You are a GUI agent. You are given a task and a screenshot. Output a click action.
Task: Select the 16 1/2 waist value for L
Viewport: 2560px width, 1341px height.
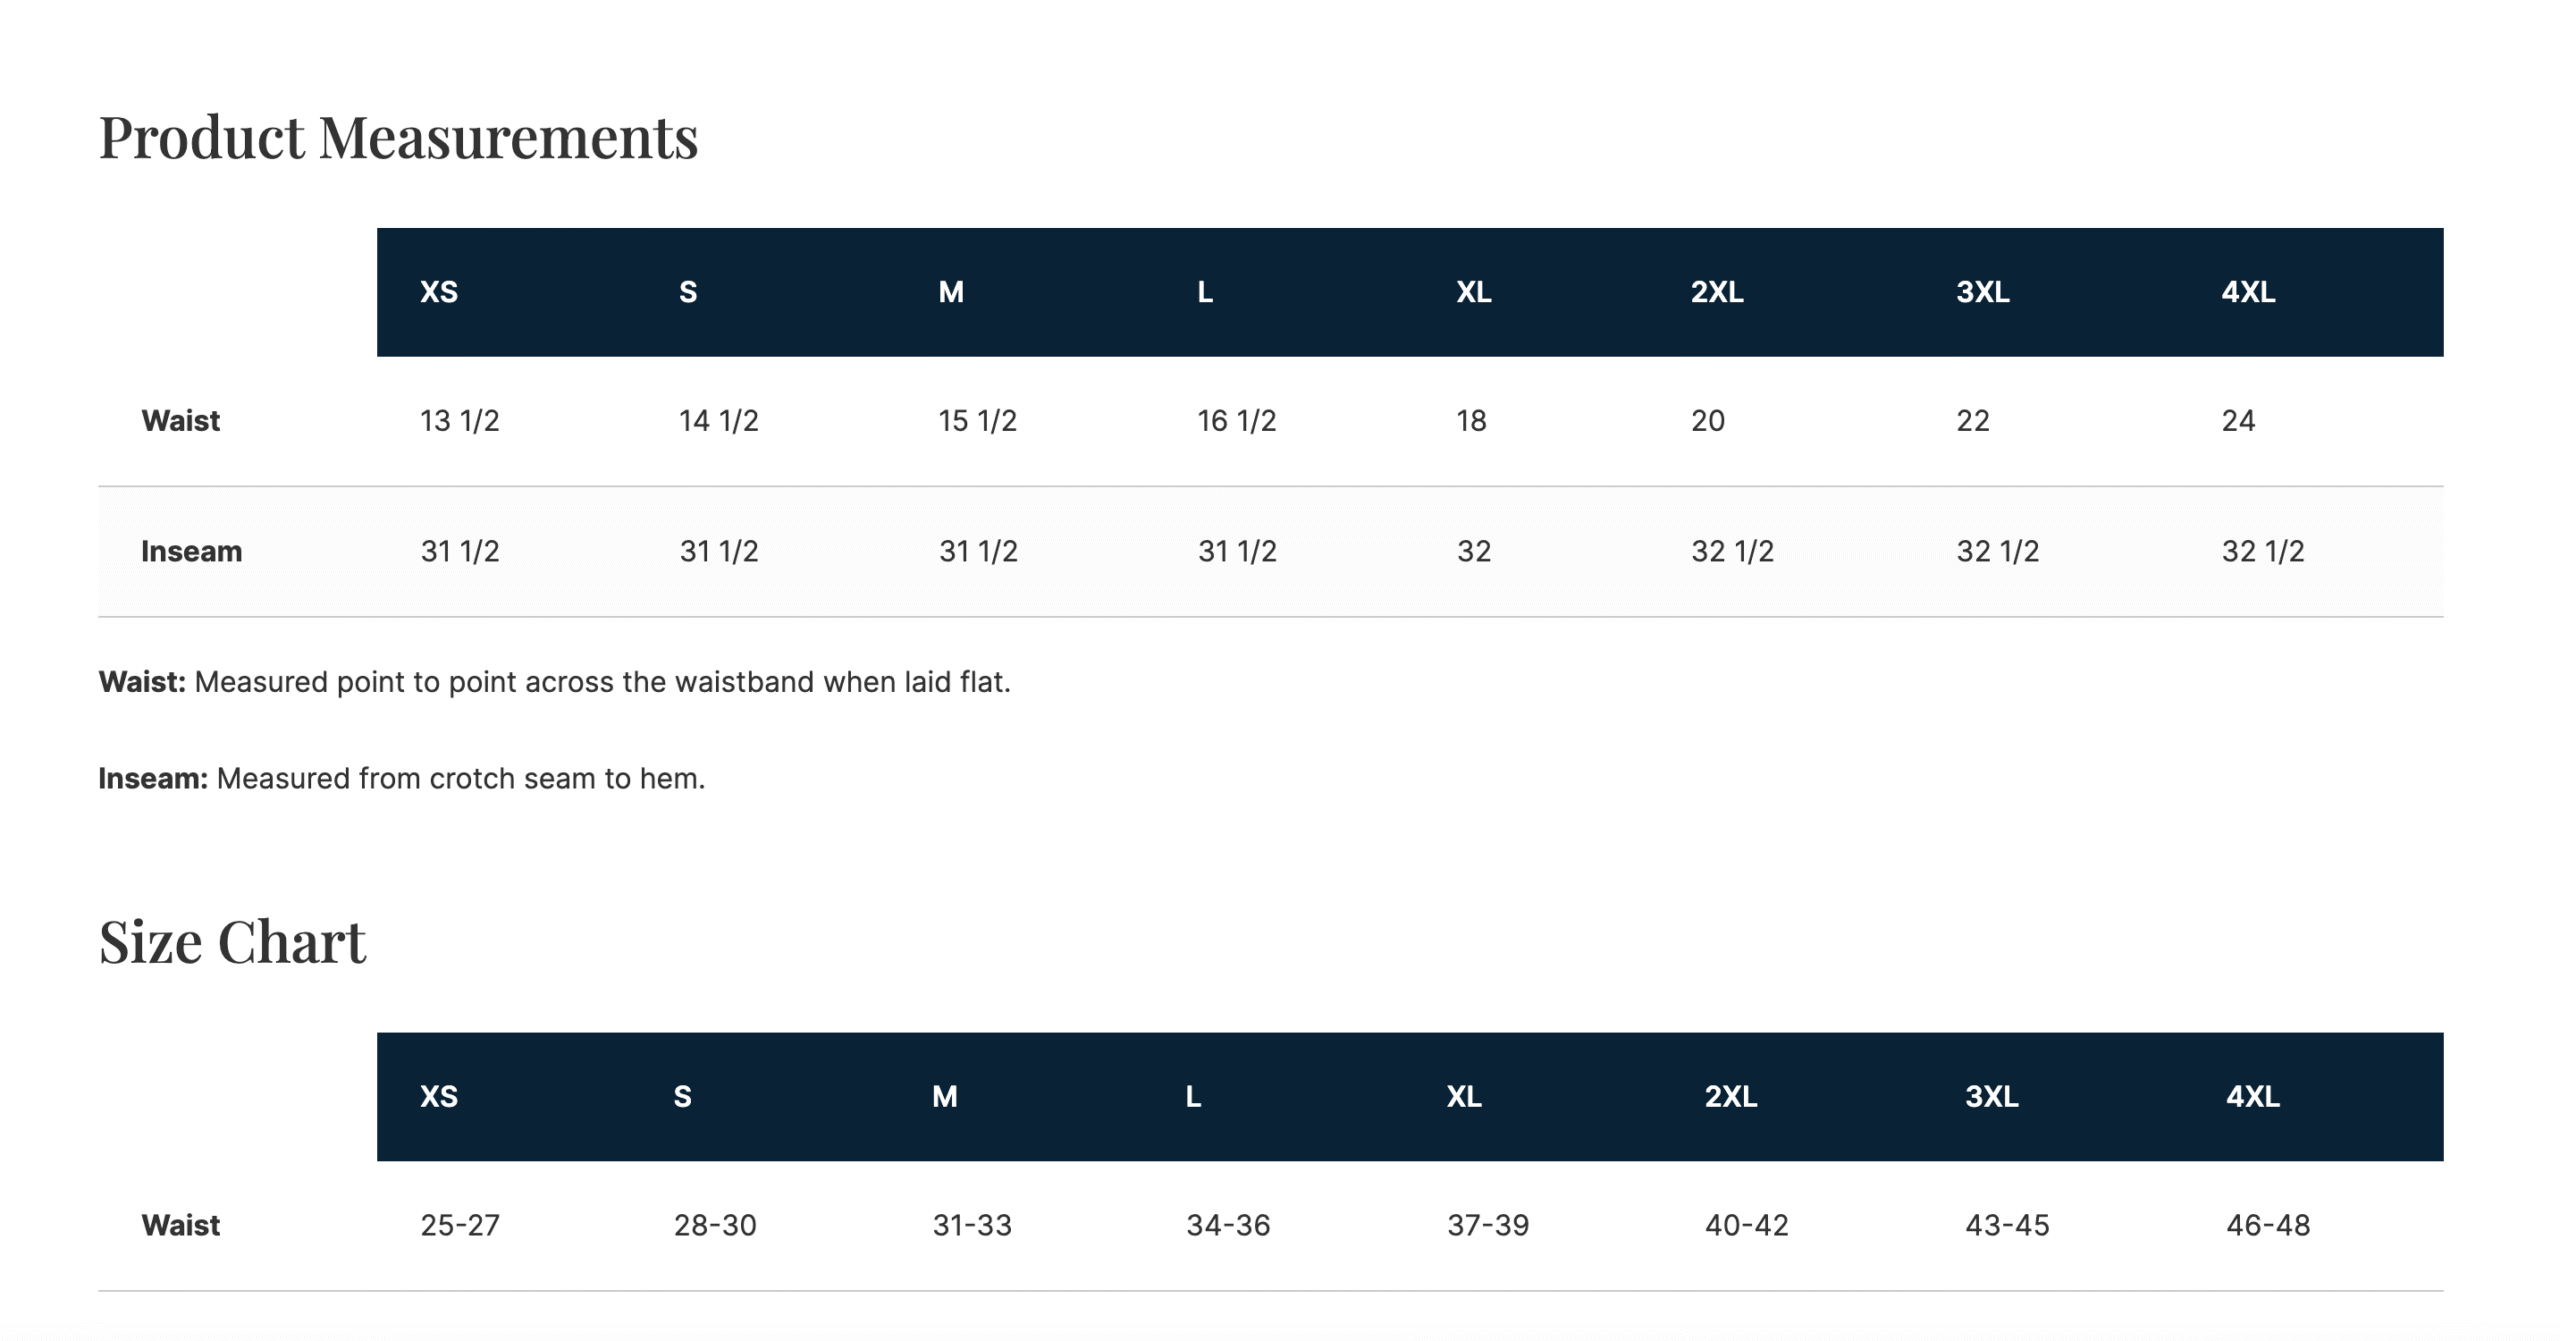coord(1236,421)
